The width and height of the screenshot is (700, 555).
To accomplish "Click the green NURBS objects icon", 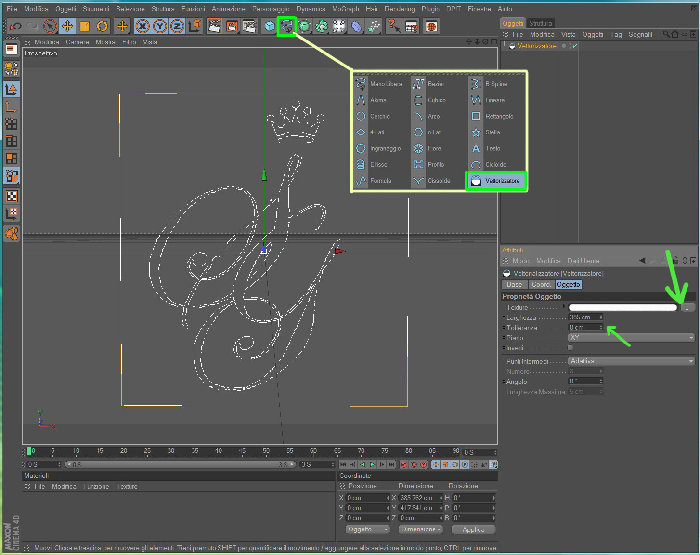I will point(304,26).
